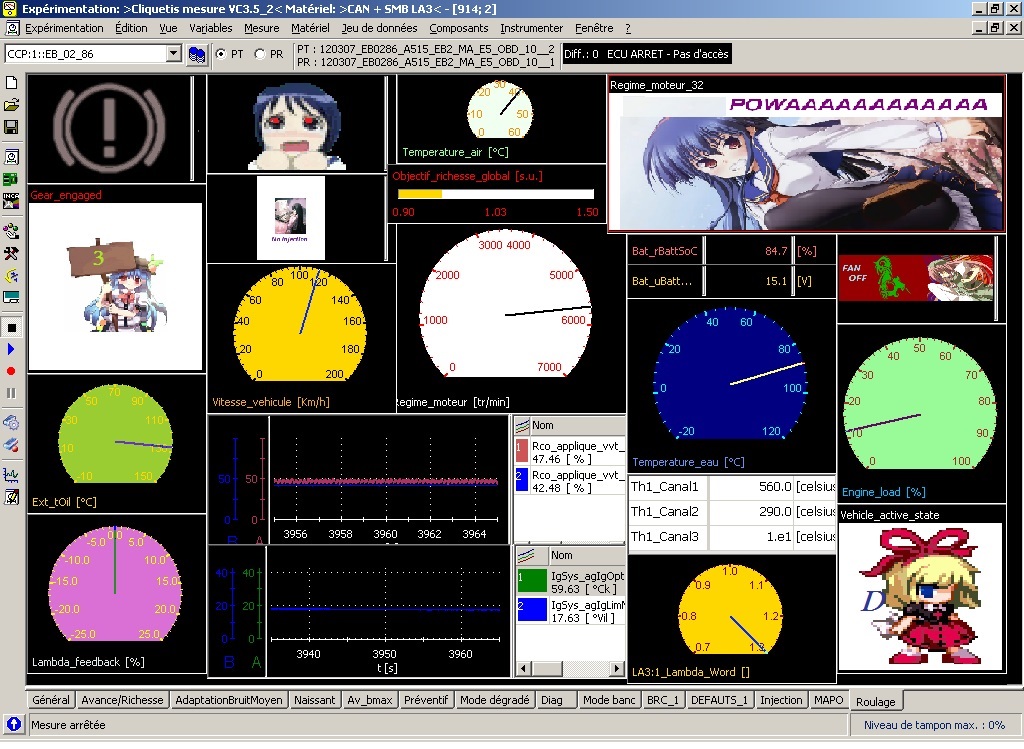Viewport: 1024px width, 749px height.
Task: Switch to the Naissant tab
Action: (314, 700)
